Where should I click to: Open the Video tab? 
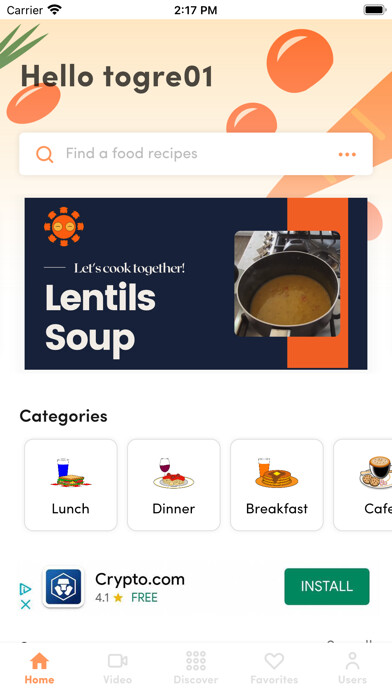click(118, 668)
